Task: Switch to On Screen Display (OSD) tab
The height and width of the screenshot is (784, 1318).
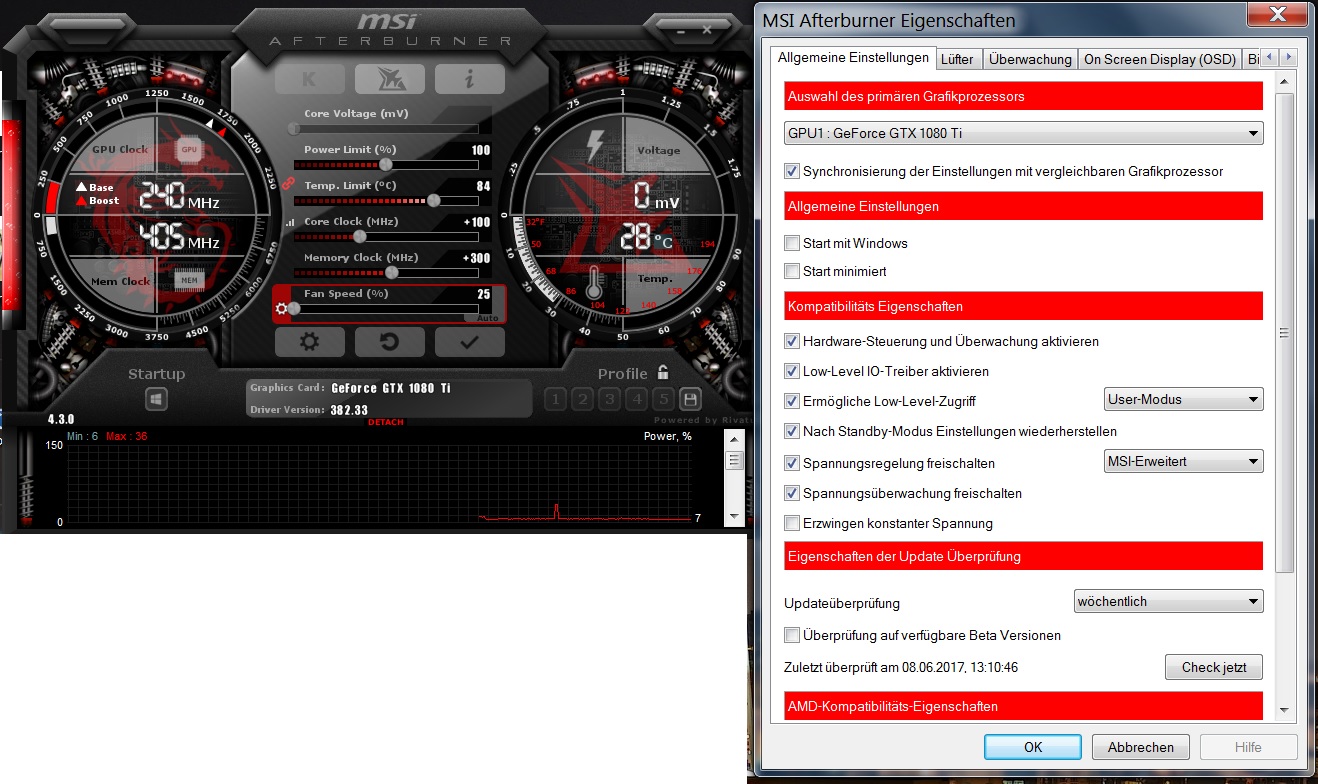Action: (1160, 59)
